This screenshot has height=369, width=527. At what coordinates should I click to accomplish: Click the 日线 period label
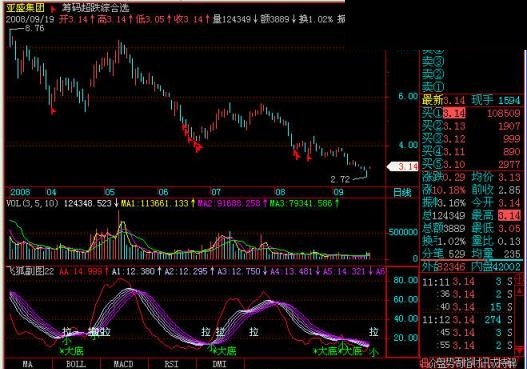(x=402, y=193)
